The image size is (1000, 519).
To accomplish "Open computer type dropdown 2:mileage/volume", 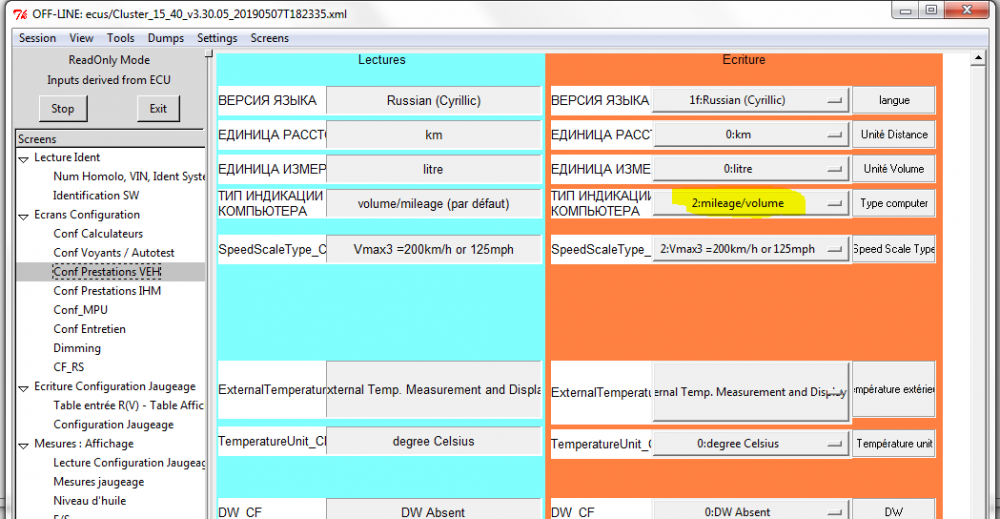I will 751,203.
